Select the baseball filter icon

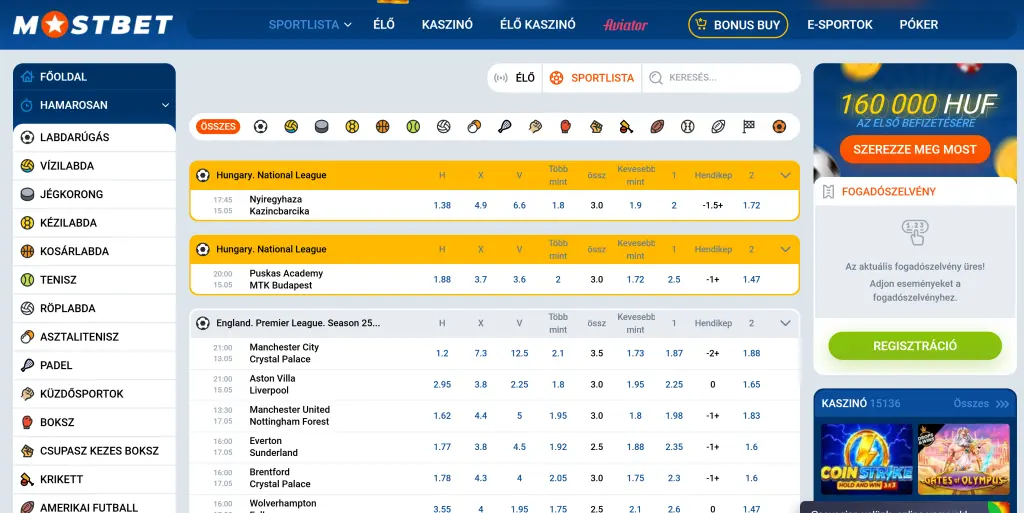pos(688,127)
